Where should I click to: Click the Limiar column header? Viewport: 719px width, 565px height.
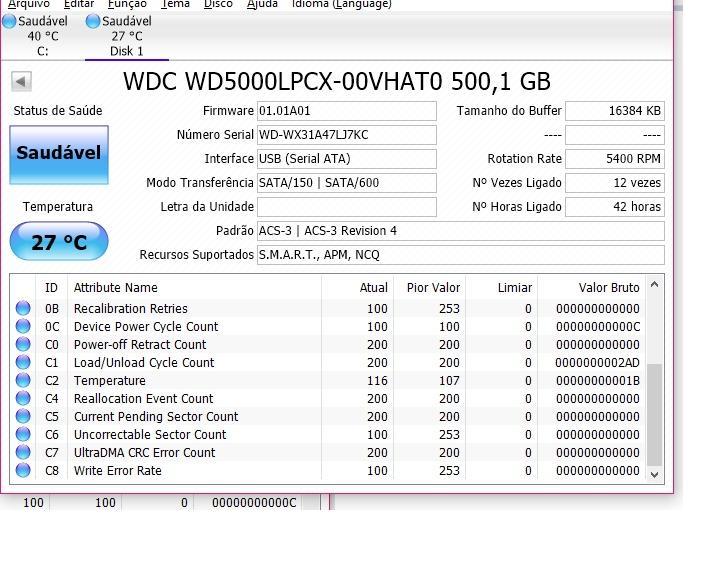pyautogui.click(x=501, y=288)
